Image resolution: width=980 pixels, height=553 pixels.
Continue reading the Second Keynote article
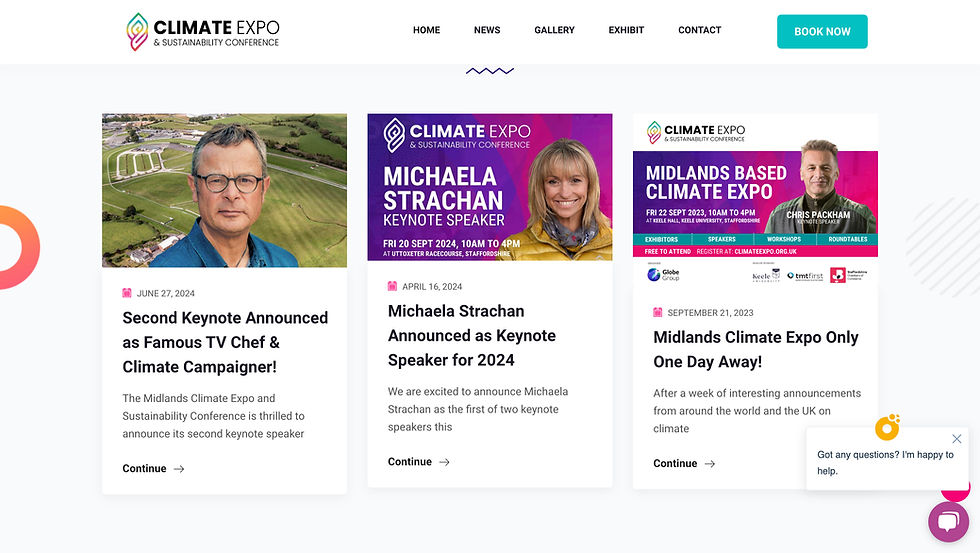144,469
